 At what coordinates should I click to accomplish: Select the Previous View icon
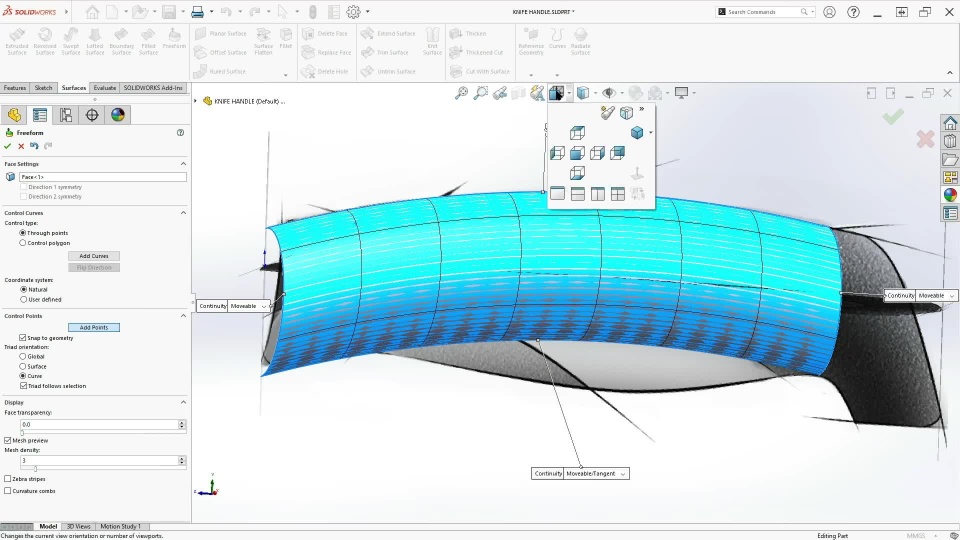[500, 93]
